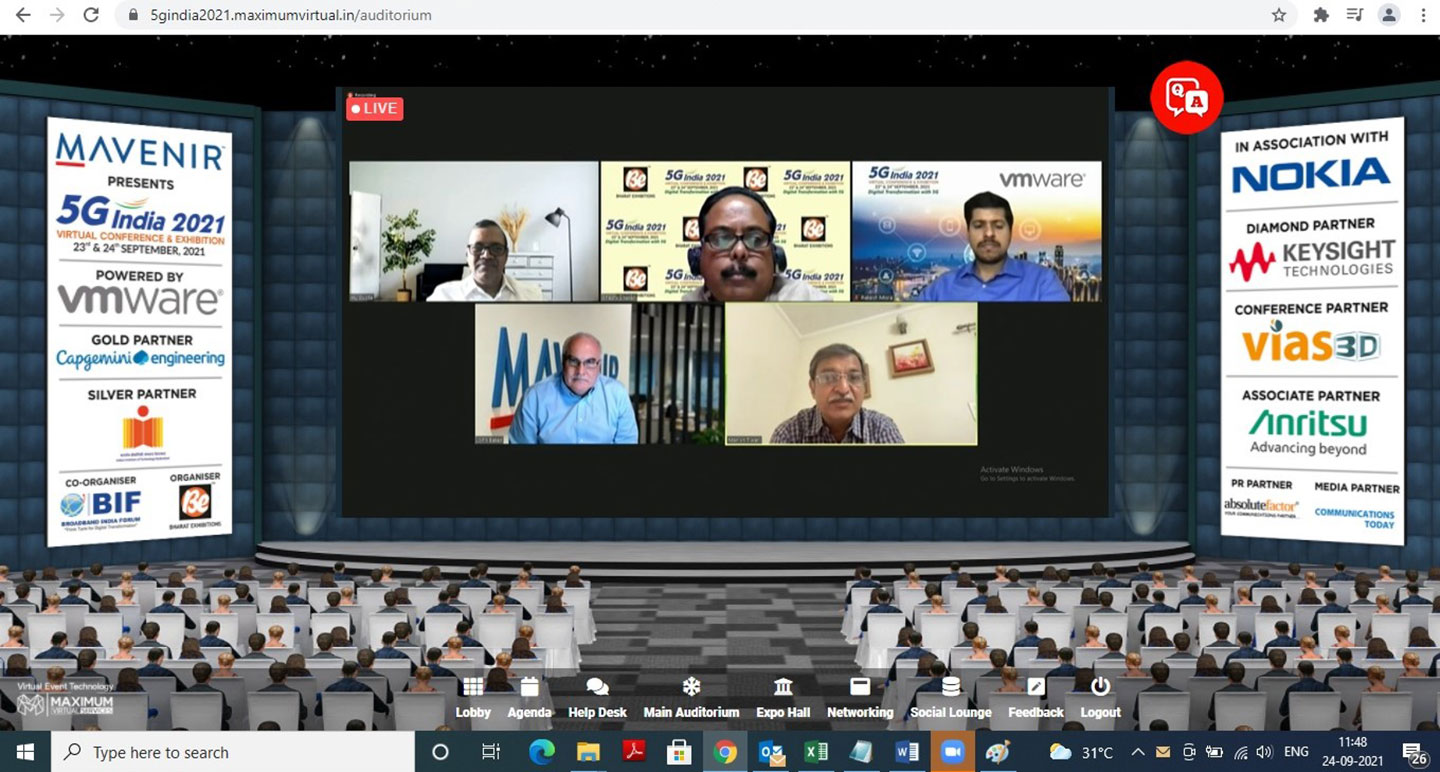Select the Mavenir background speaker video
The width and height of the screenshot is (1440, 772).
599,374
